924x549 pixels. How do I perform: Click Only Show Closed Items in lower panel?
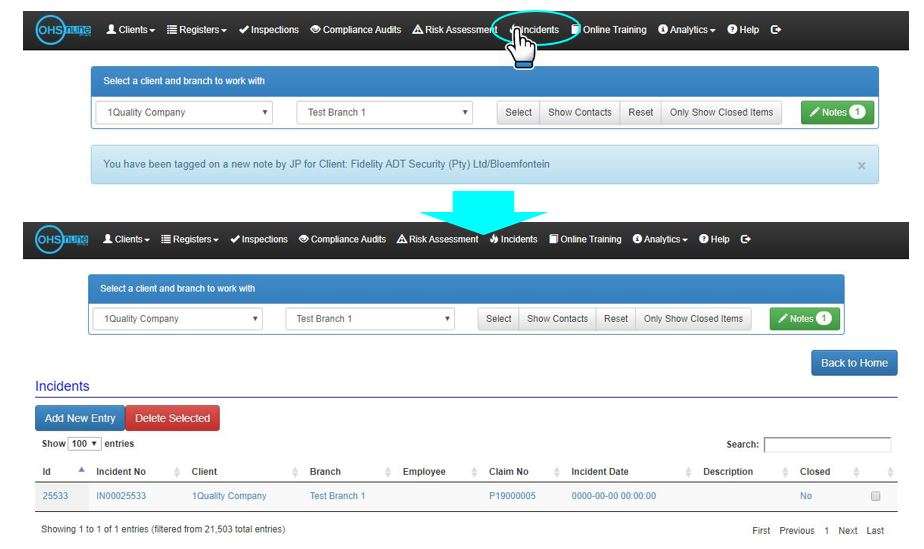pyautogui.click(x=694, y=319)
